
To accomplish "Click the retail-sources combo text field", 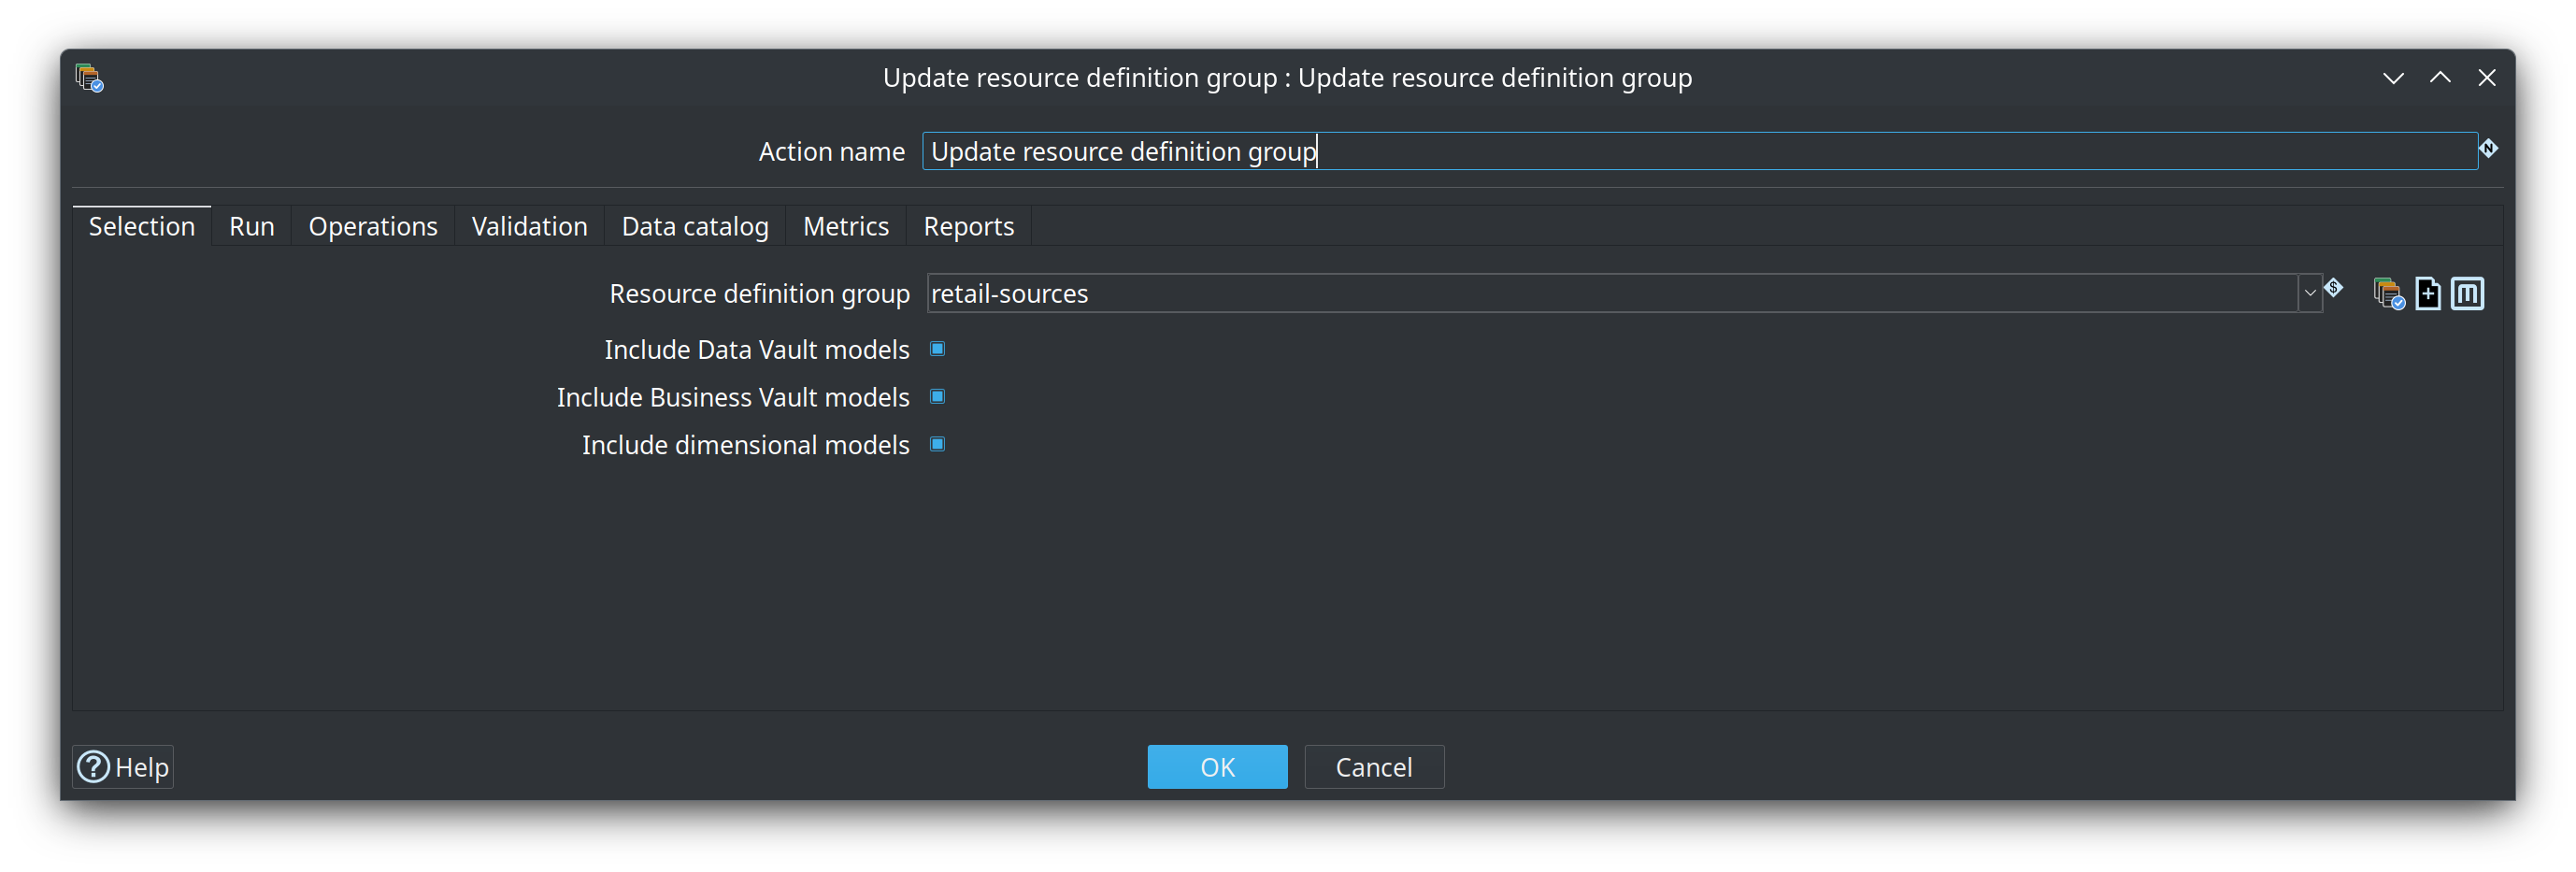I will pos(1612,294).
